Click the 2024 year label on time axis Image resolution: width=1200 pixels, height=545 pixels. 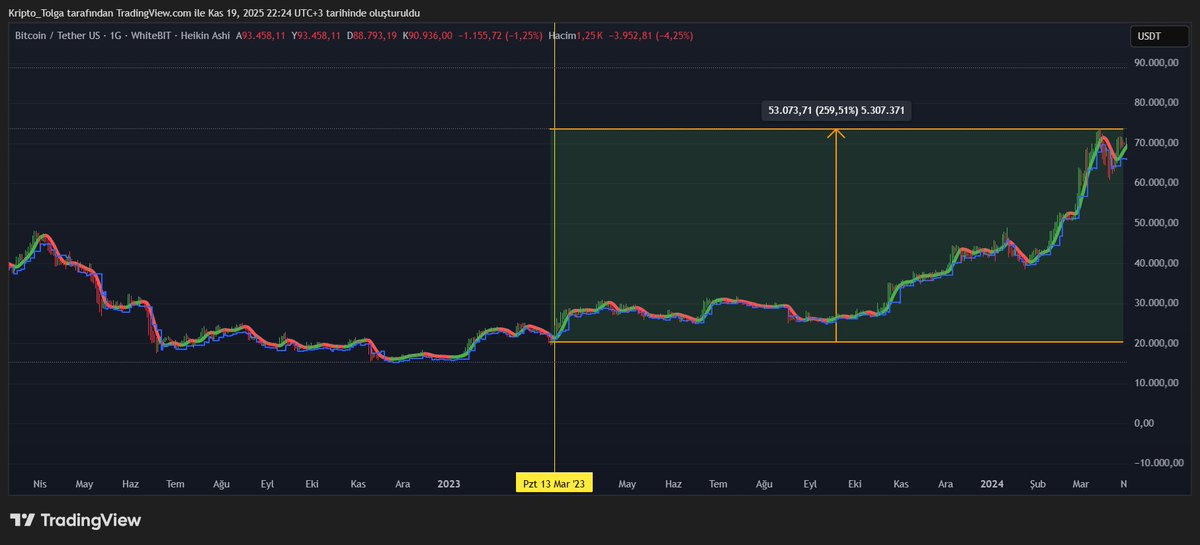pyautogui.click(x=992, y=484)
